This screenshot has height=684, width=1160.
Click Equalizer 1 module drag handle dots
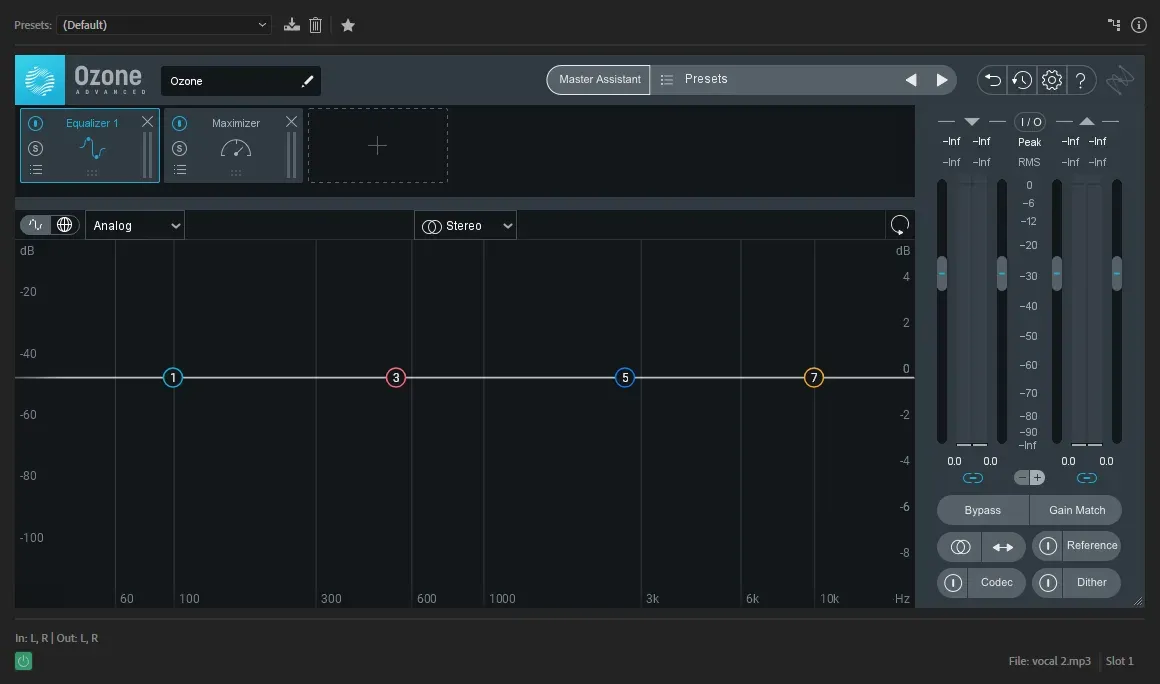pyautogui.click(x=92, y=173)
